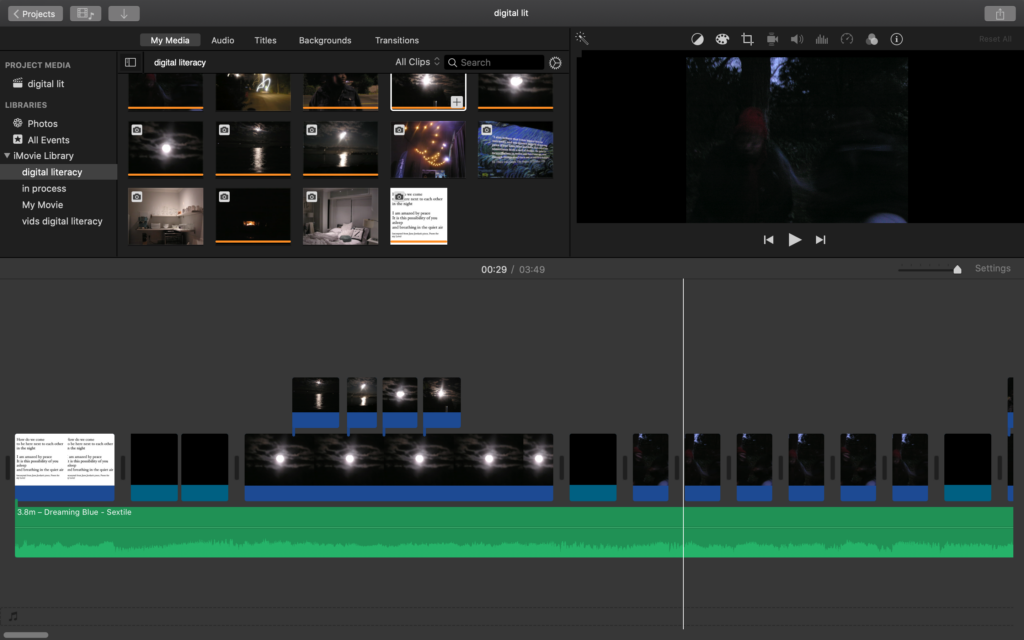Open the clip filter and audio effects tool
The width and height of the screenshot is (1024, 640).
click(x=871, y=39)
